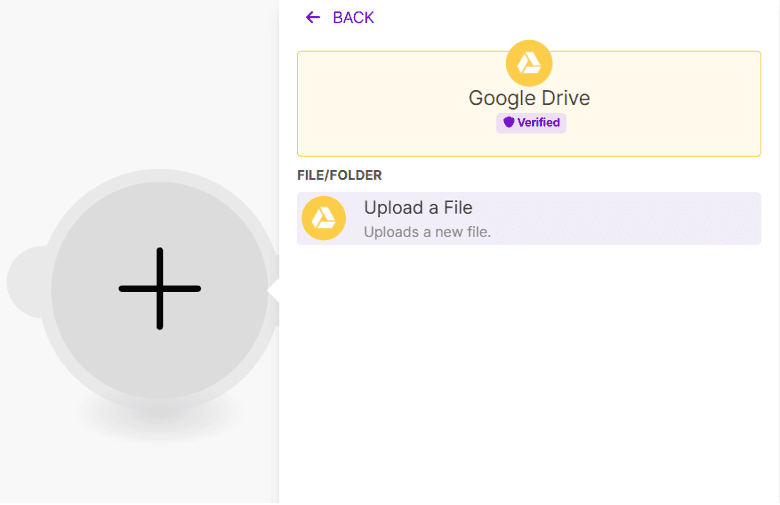Click the BACK text link
This screenshot has height=505, width=780.
[353, 17]
